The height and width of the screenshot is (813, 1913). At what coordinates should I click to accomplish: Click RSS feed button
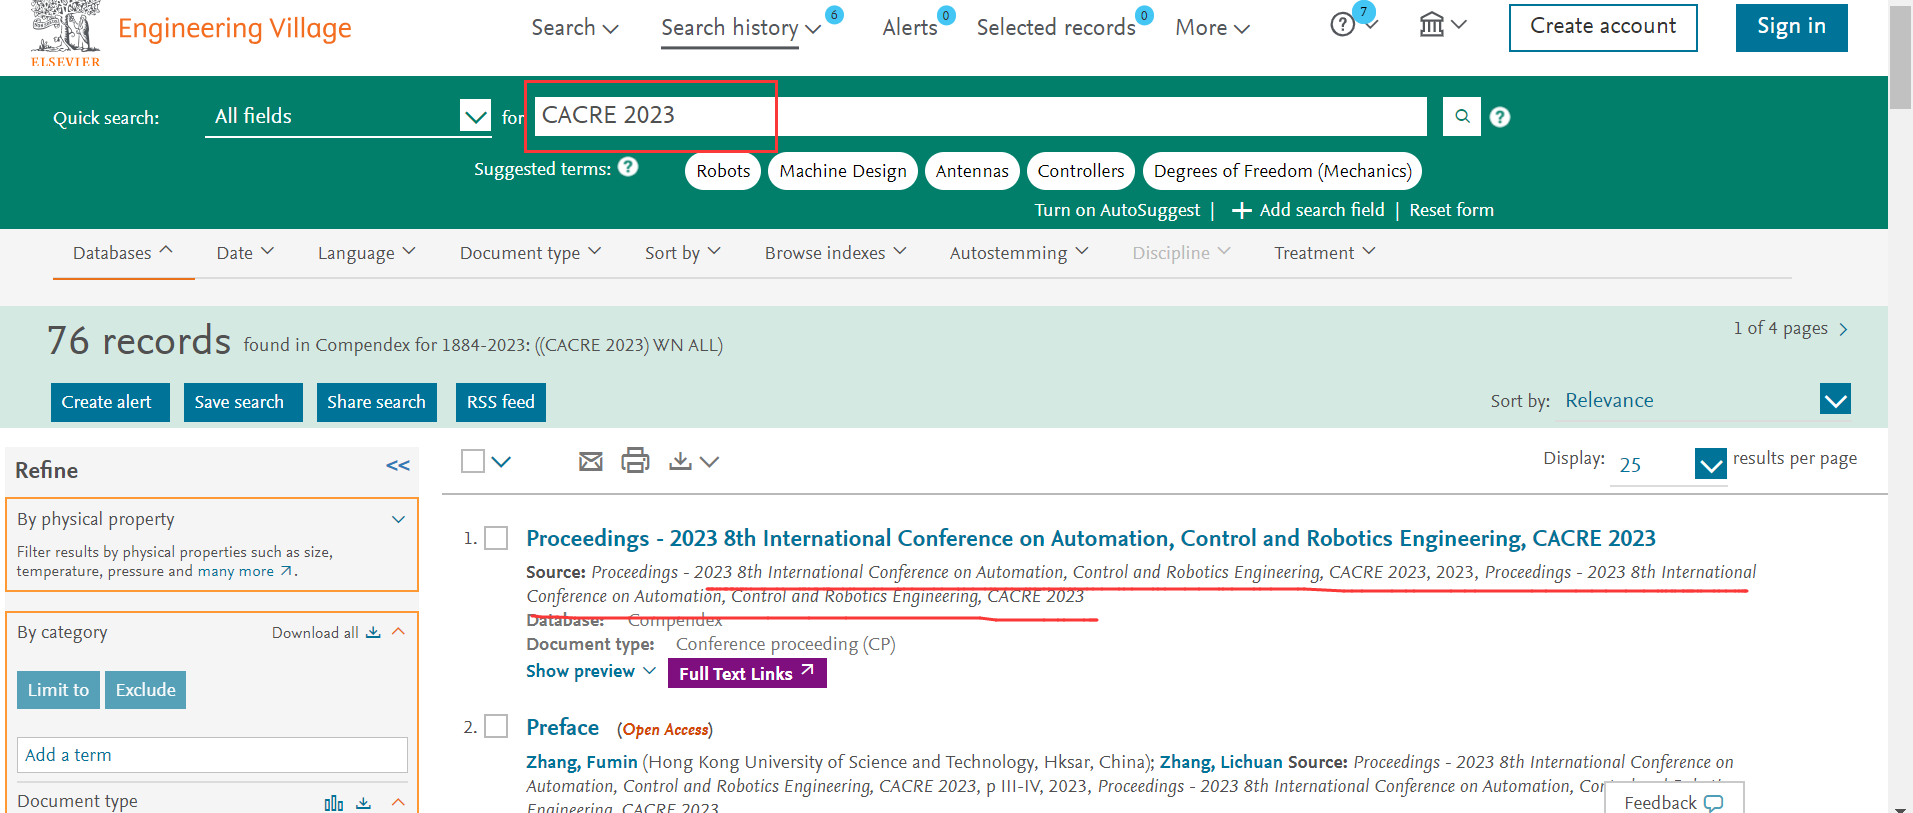tap(500, 402)
